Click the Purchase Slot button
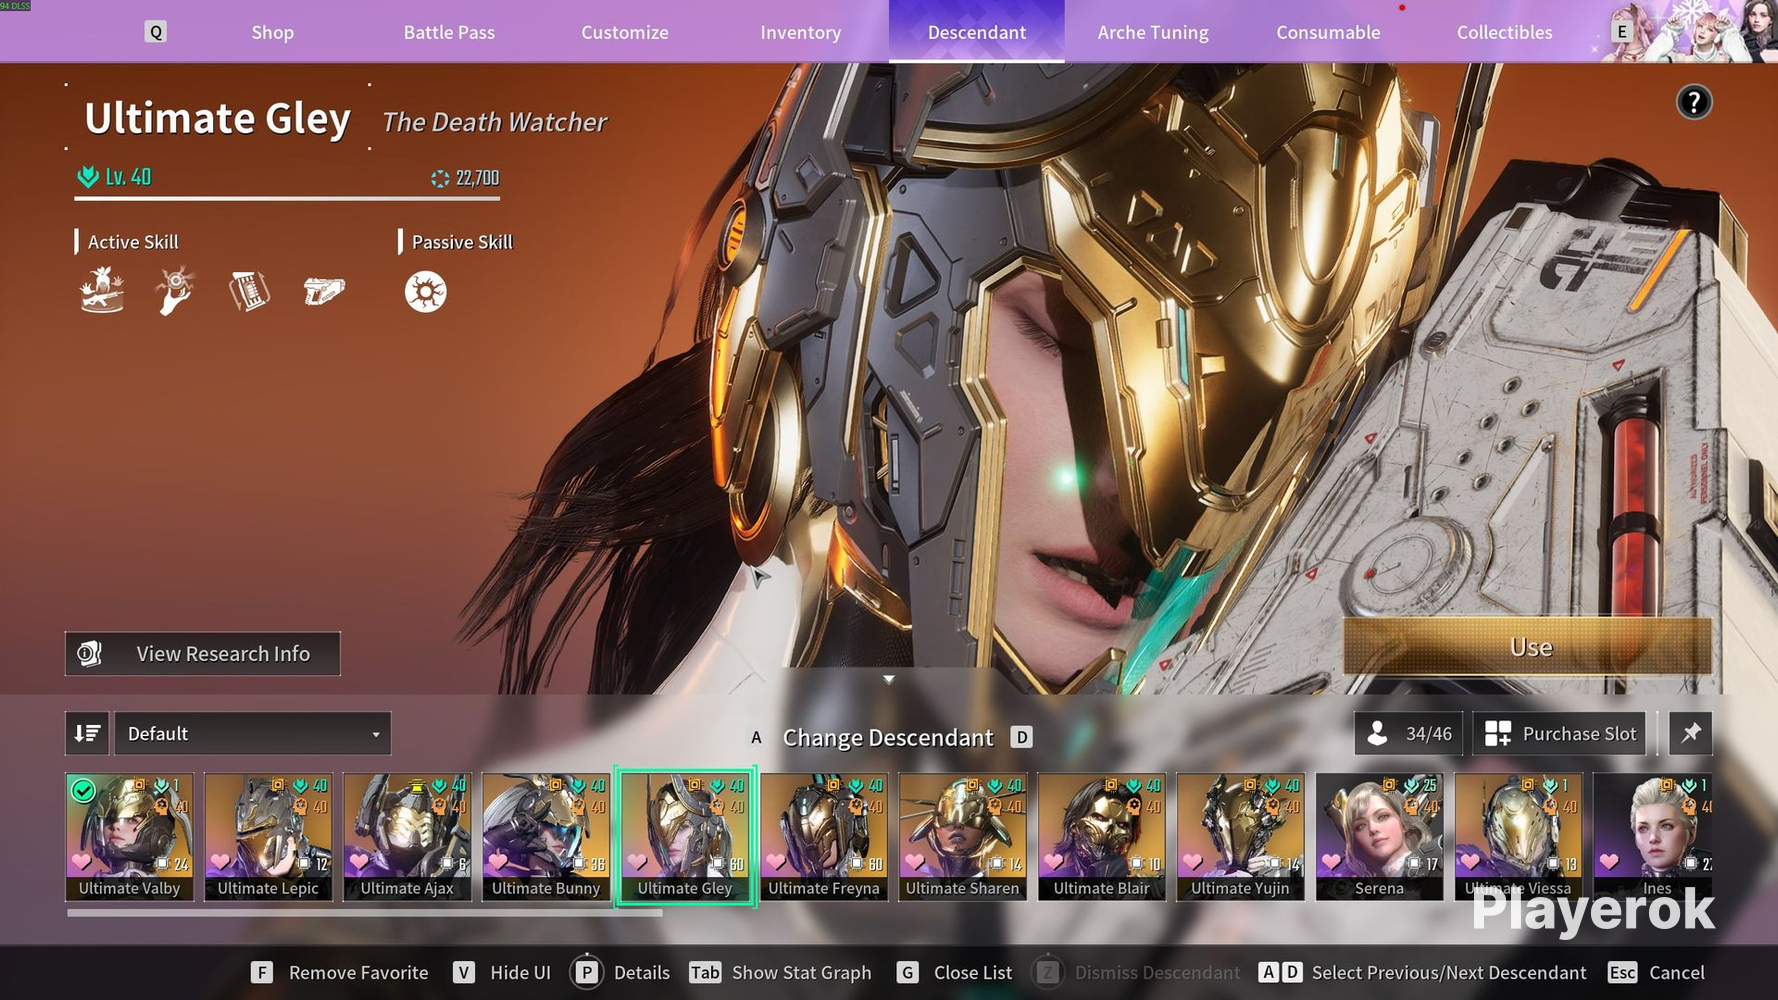This screenshot has height=1000, width=1778. tap(1560, 734)
